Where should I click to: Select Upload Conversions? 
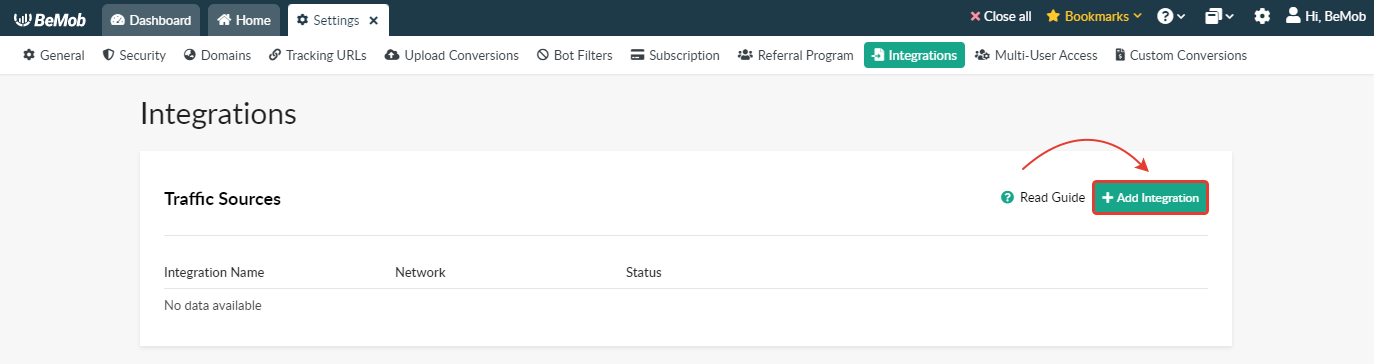click(x=451, y=55)
